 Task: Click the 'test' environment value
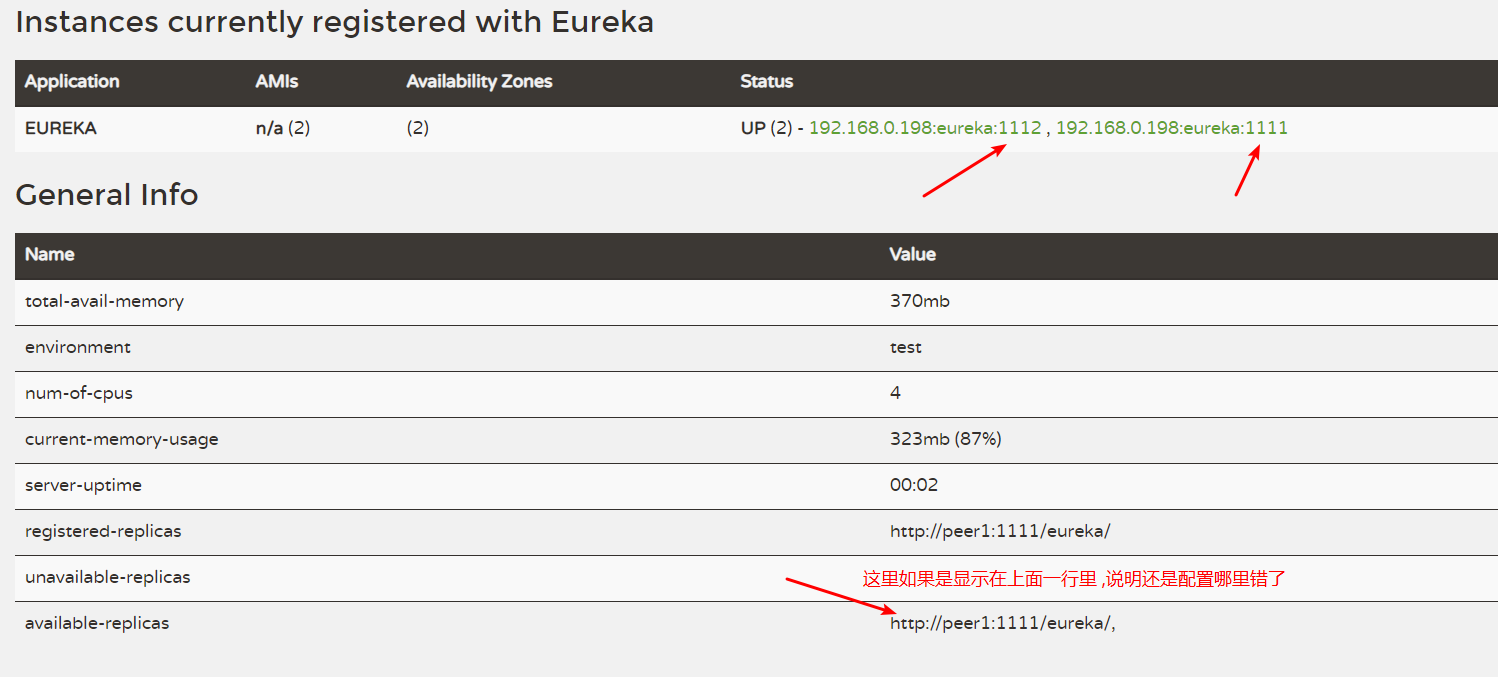(x=906, y=347)
